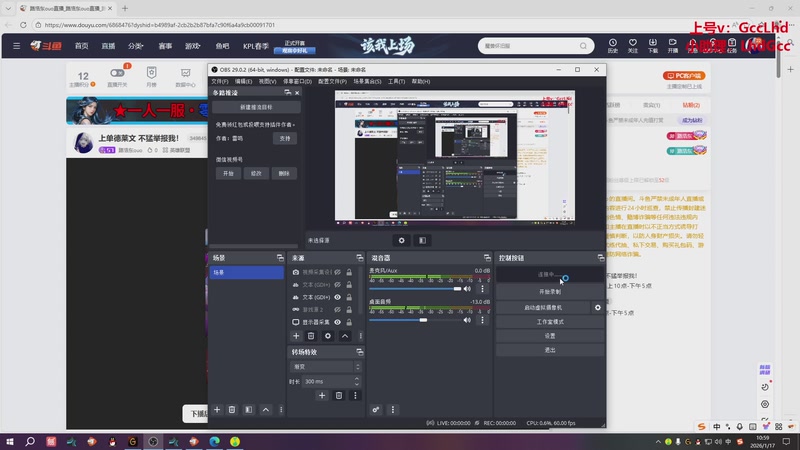Mute the 麦克风/Aux audio channel
This screenshot has width=800, height=450.
pyautogui.click(x=467, y=289)
